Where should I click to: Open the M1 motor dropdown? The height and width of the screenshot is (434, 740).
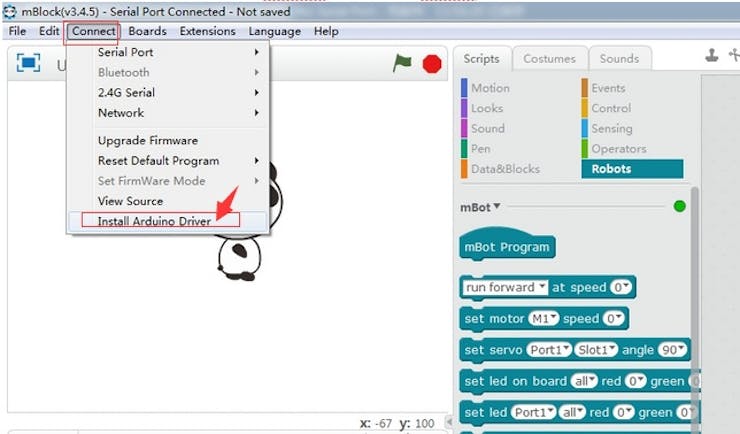[543, 319]
